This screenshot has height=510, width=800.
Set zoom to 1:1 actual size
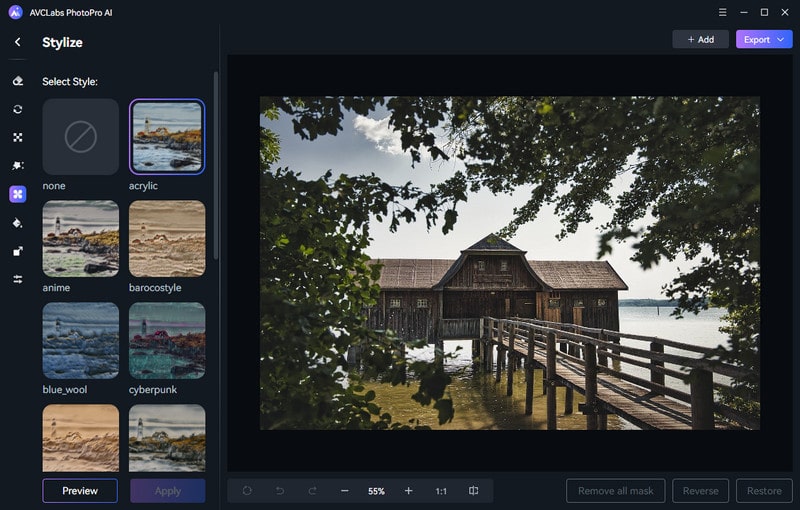click(441, 491)
